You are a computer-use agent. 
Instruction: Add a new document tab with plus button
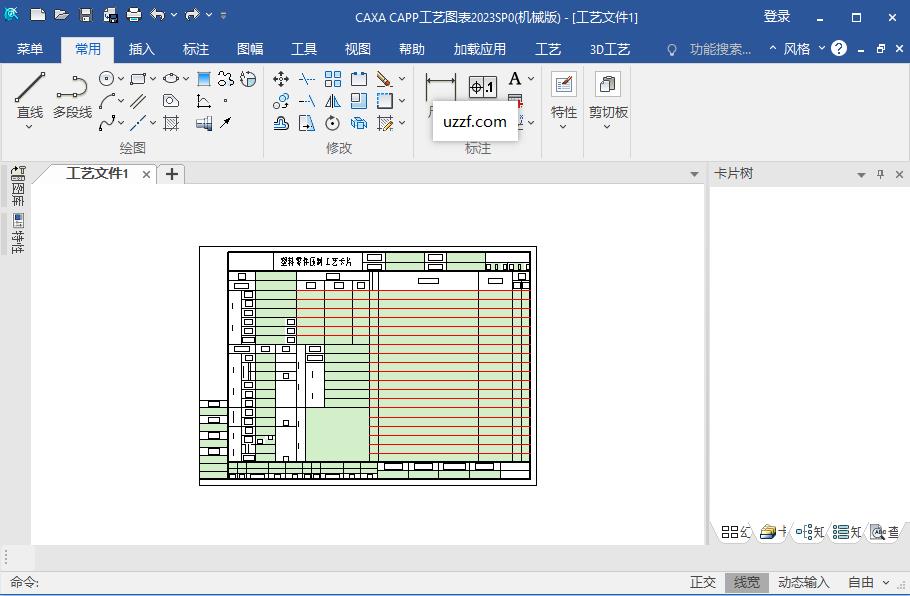coord(172,174)
